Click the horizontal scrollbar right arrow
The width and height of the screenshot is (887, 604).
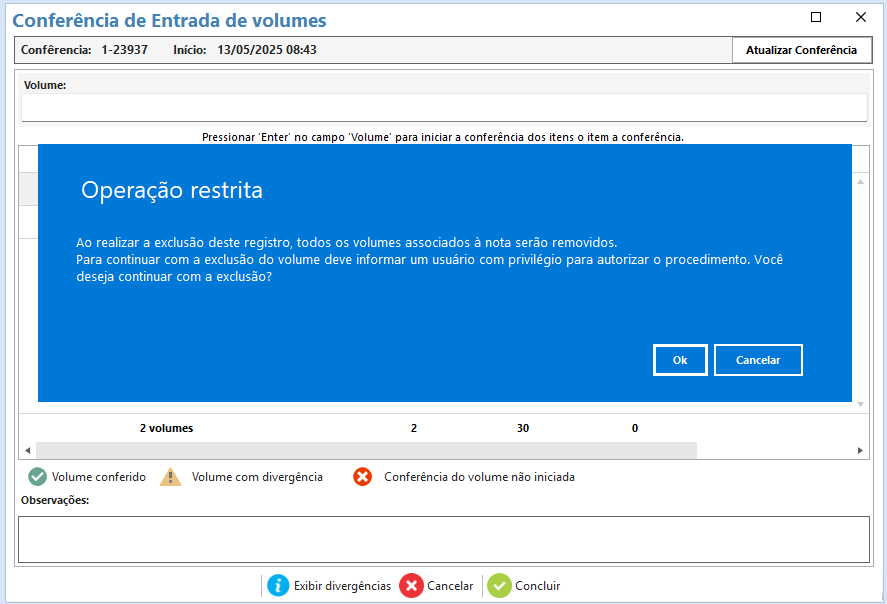[861, 451]
